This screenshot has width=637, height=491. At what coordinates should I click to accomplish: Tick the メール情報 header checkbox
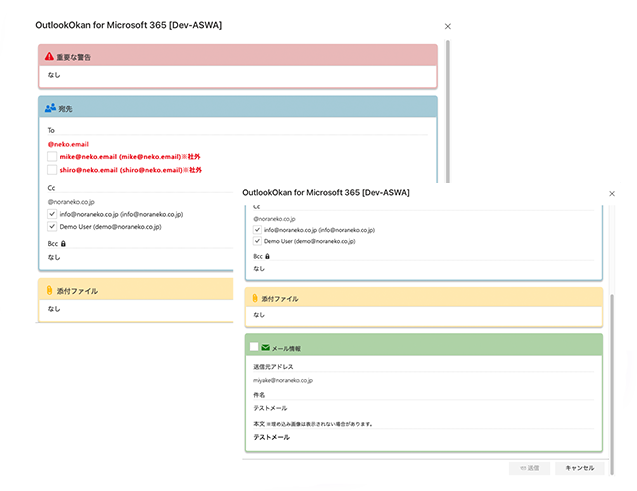click(x=254, y=346)
